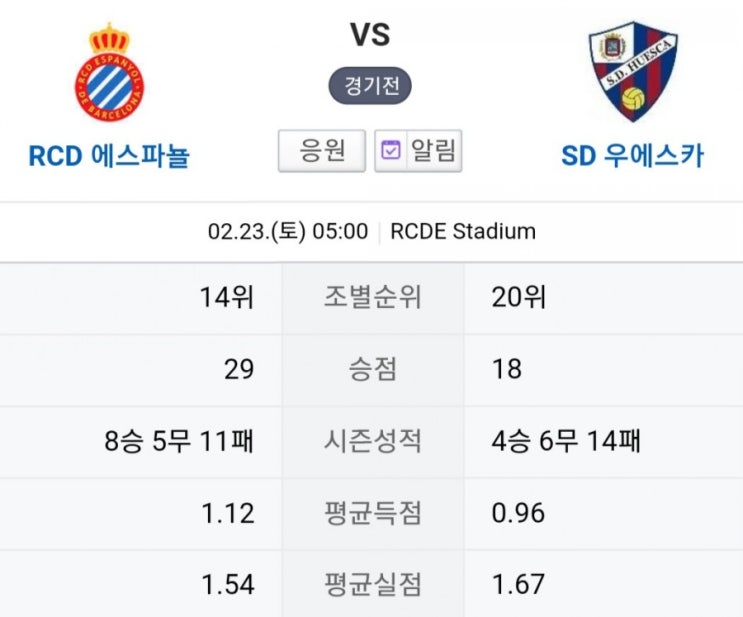743x617 pixels.
Task: Click the RCD Espanyol club crest
Action: (109, 72)
